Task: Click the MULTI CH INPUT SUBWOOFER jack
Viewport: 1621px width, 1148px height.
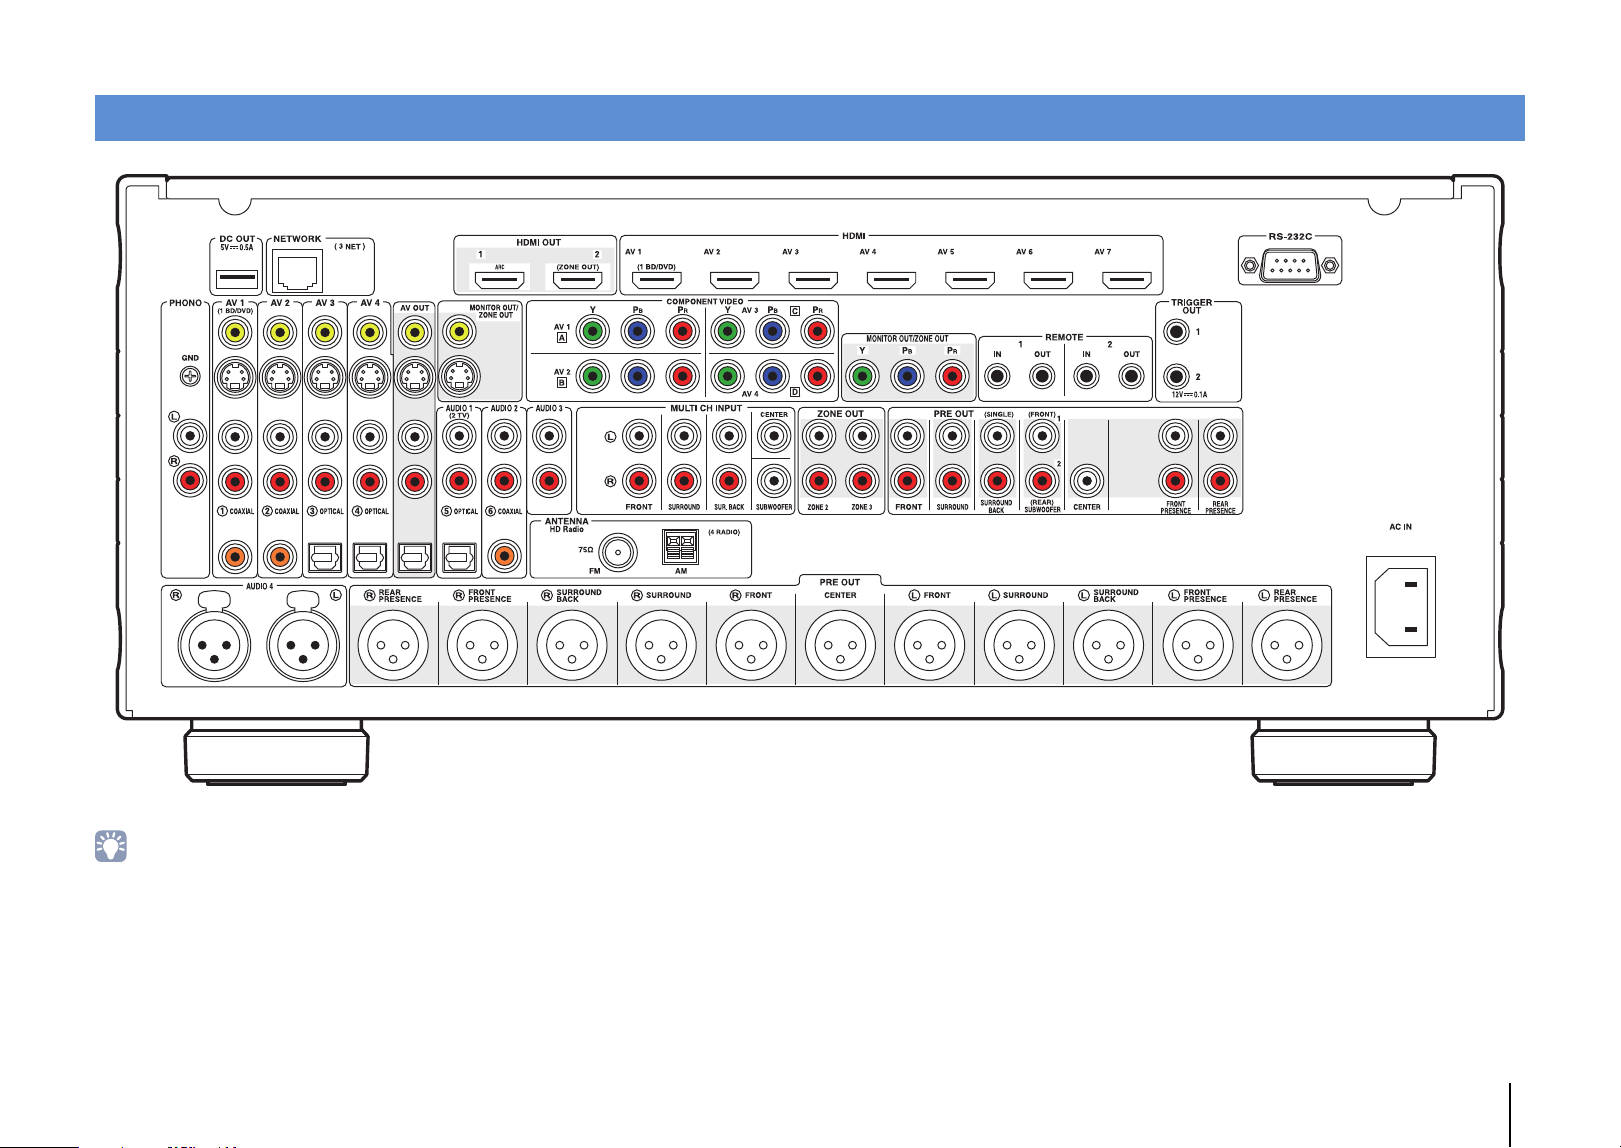Action: (x=773, y=481)
